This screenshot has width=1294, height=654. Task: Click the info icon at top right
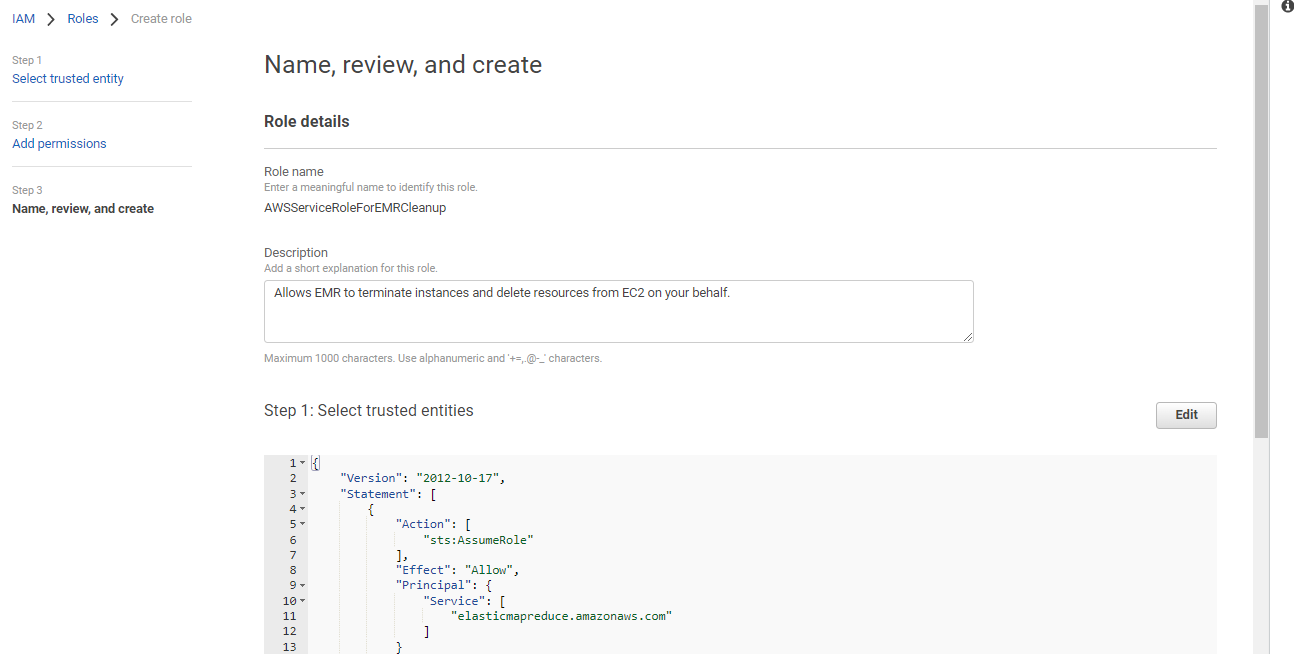(x=1287, y=7)
